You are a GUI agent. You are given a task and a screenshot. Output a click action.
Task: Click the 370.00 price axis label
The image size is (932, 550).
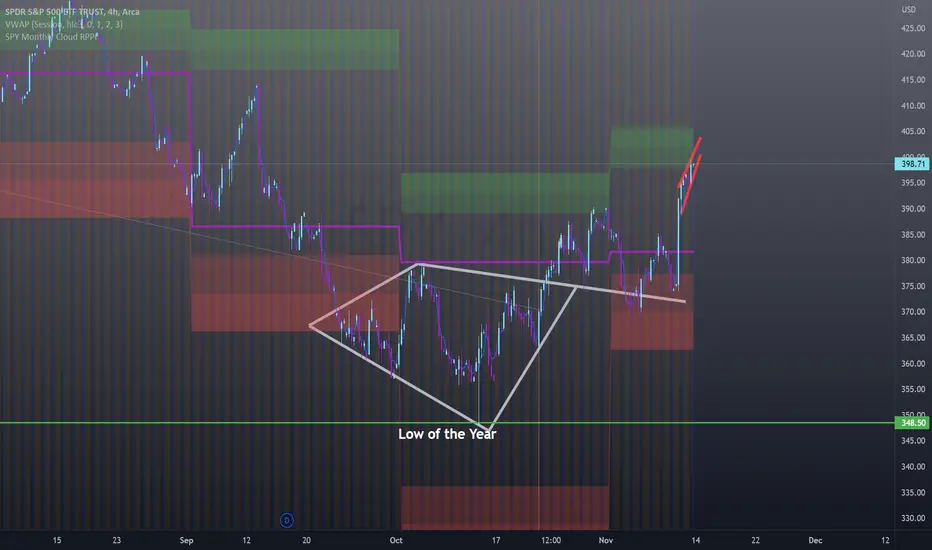pos(913,312)
